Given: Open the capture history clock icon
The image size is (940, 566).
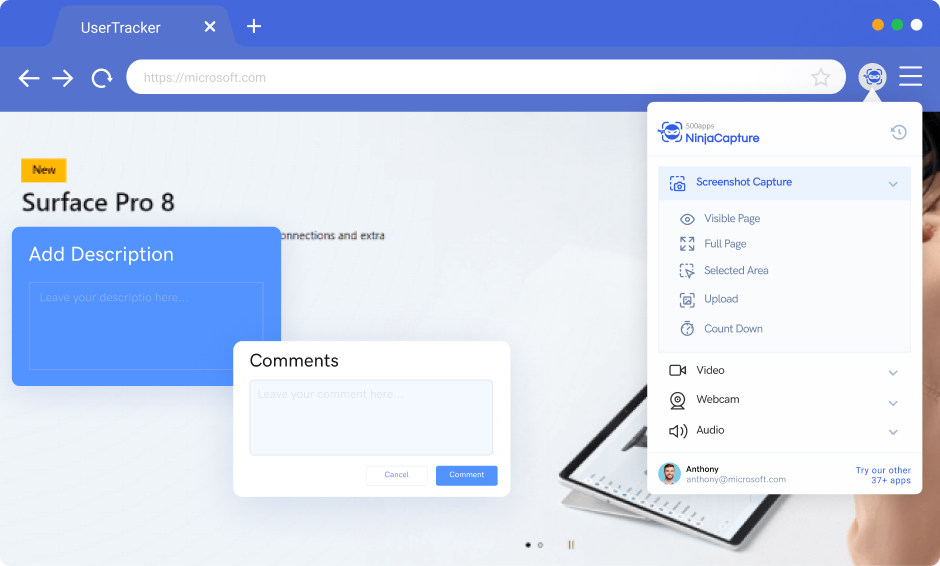Looking at the screenshot, I should tap(898, 132).
